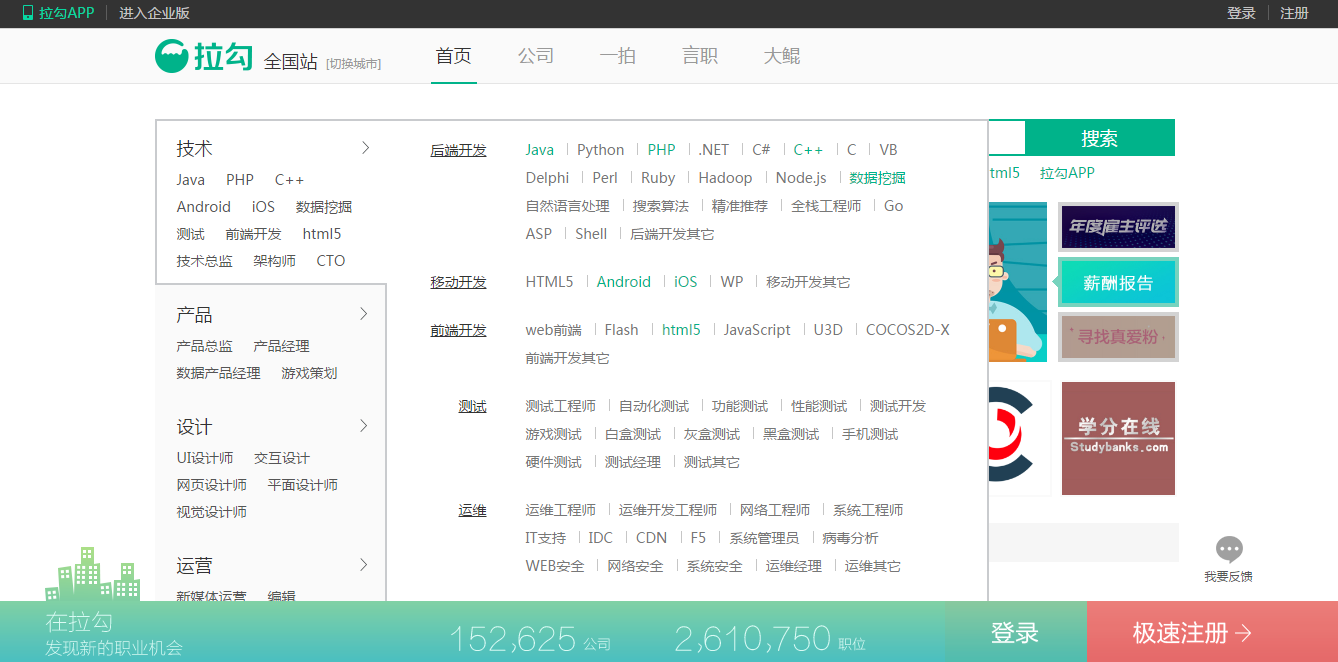Select WEB安全 link
Screen dimensions: 1338x662
[555, 566]
